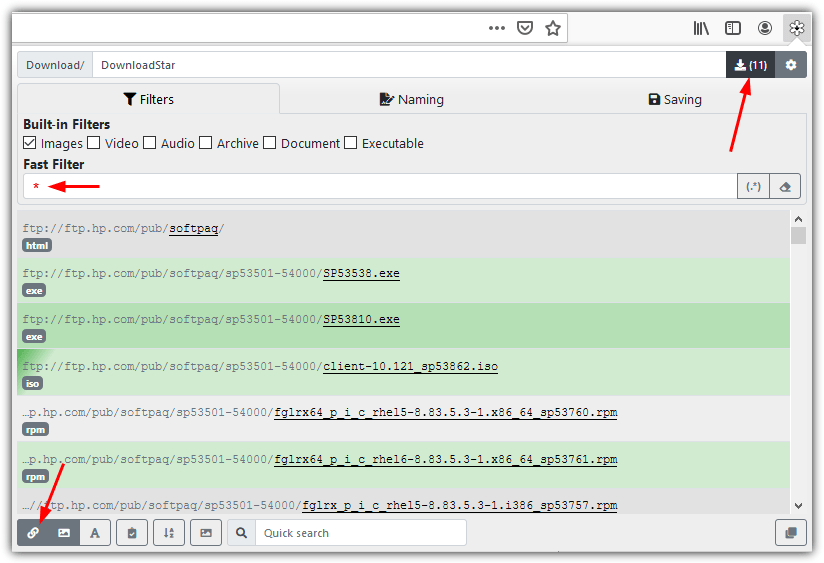Click the sort order icon
Screen dimensions: 824x563
point(169,533)
